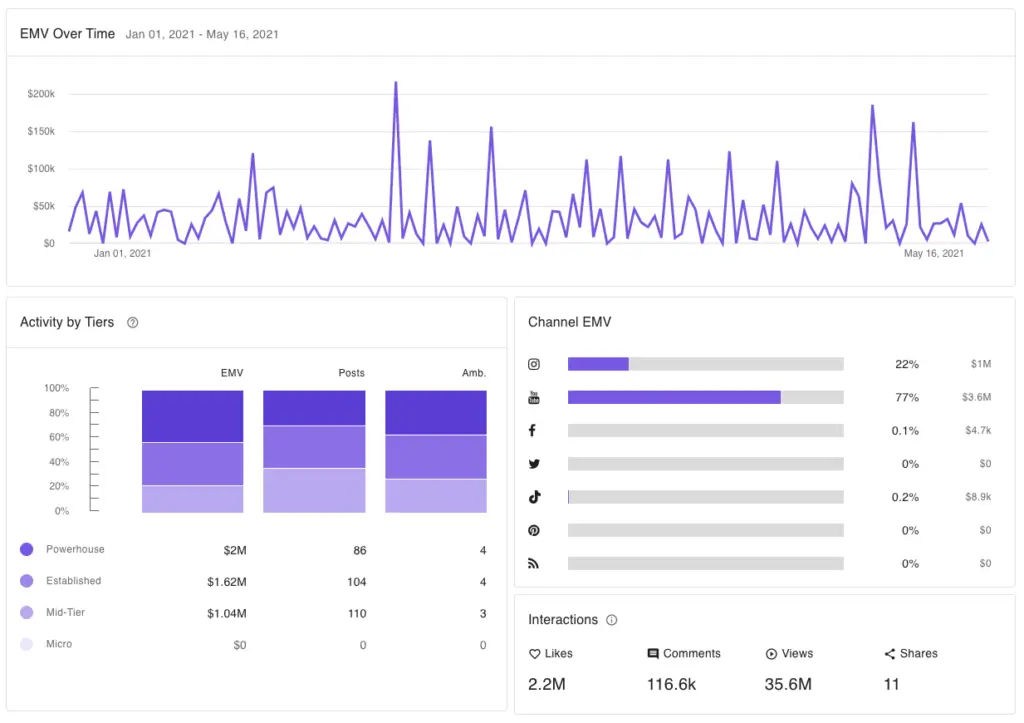1024x723 pixels.
Task: Click the Likes heart icon
Action: pos(534,654)
